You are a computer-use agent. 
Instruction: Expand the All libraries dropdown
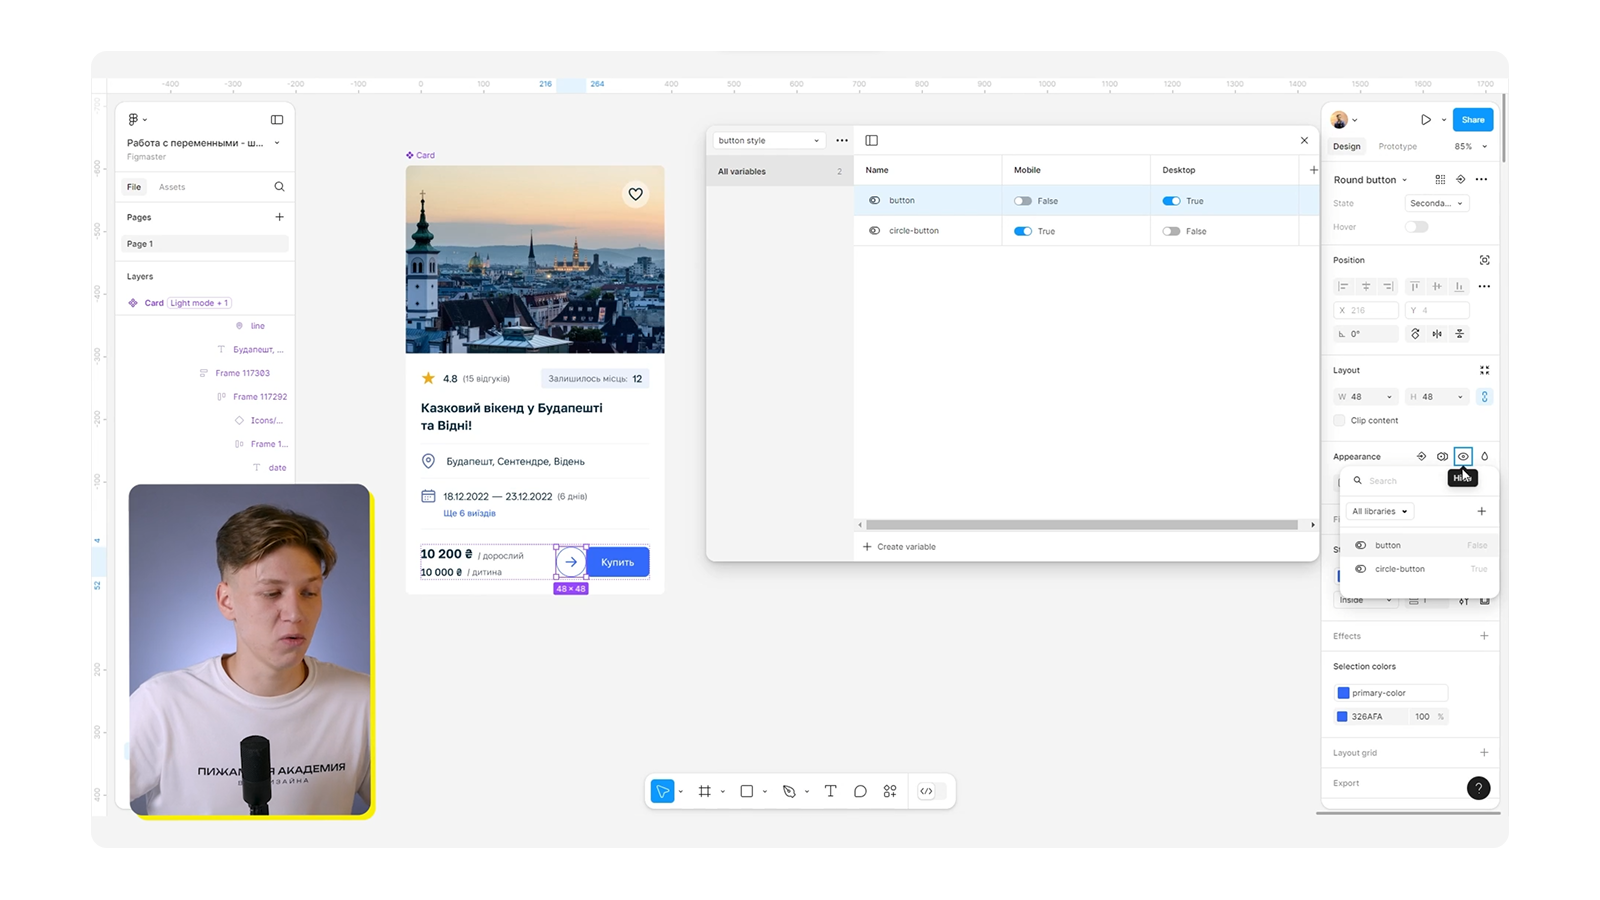pyautogui.click(x=1379, y=511)
